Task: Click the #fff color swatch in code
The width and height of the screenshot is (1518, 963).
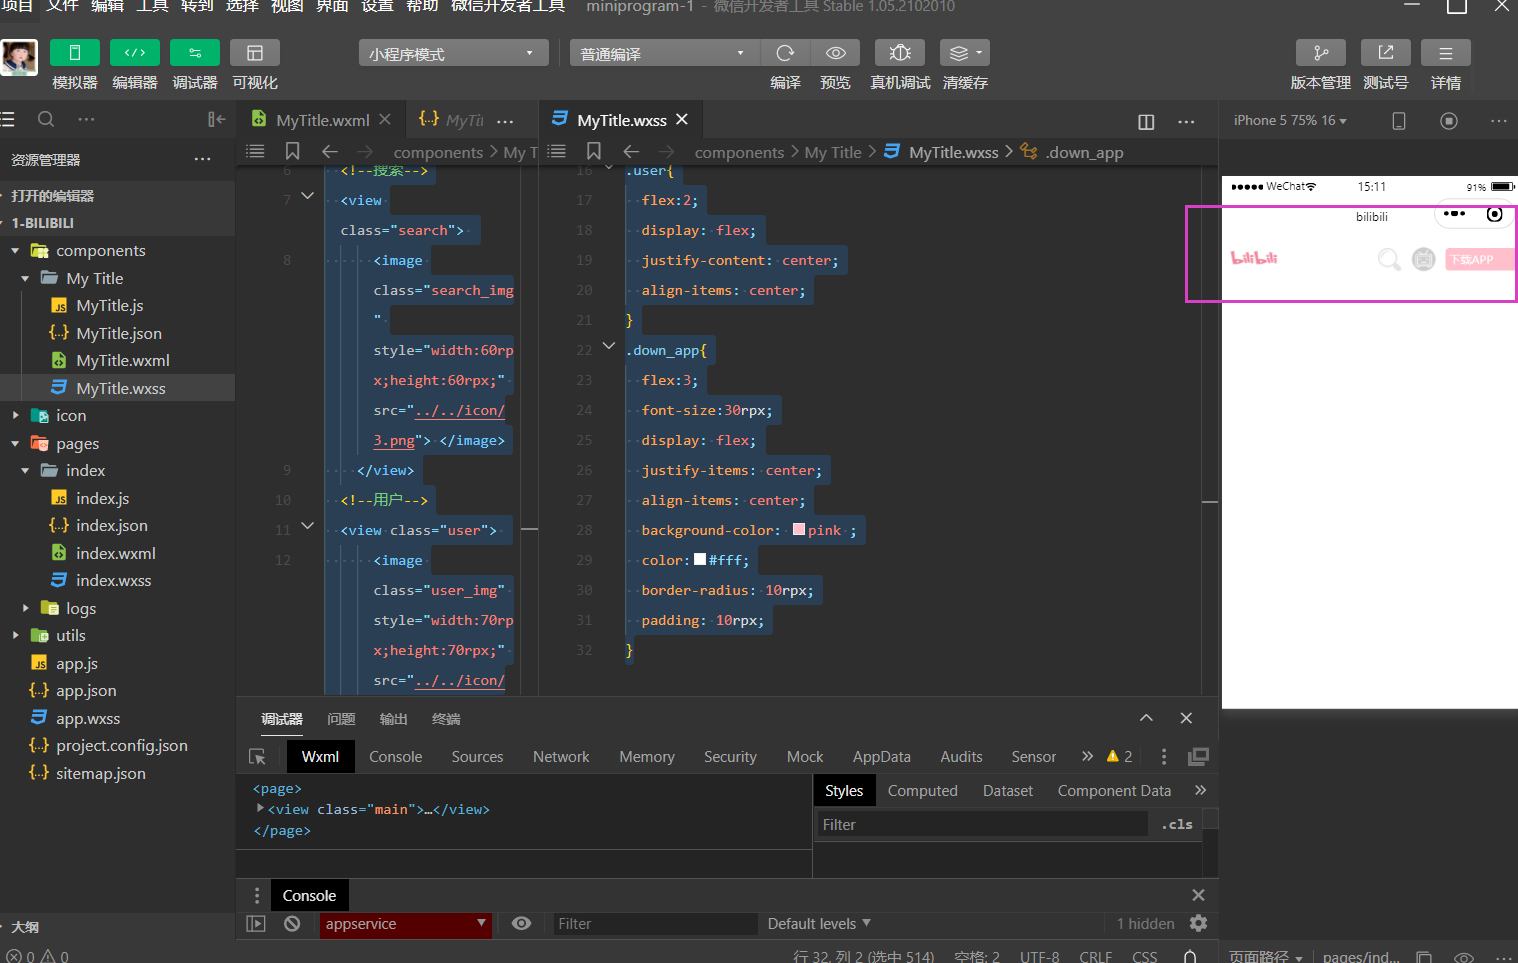Action: (700, 559)
